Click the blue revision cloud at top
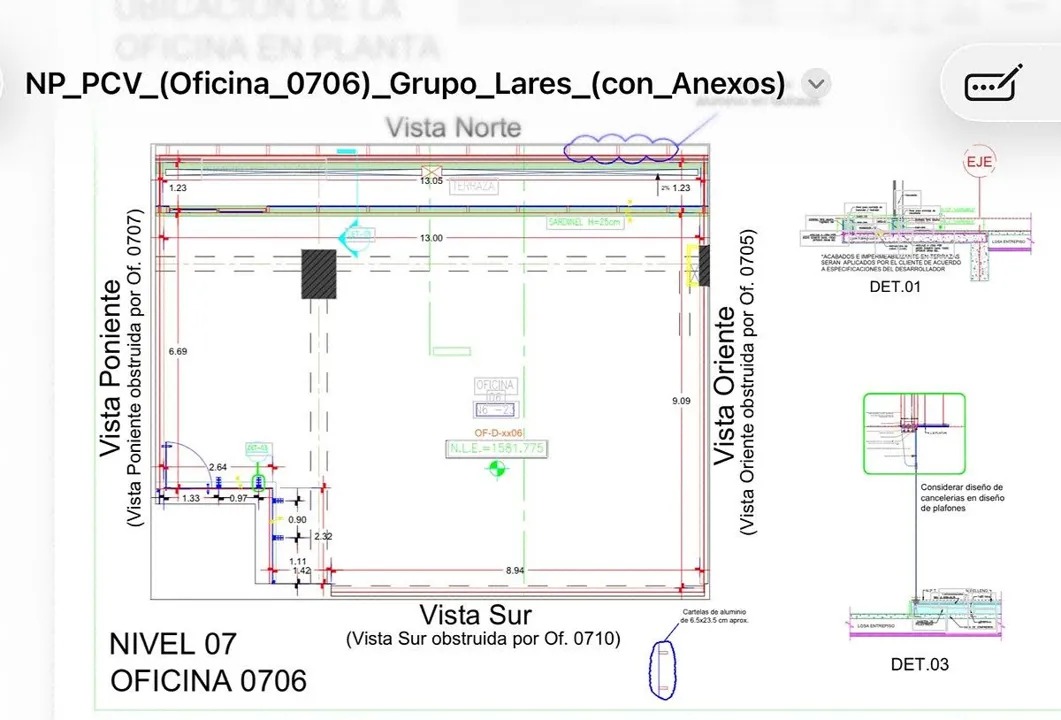This screenshot has height=720, width=1061. [621, 149]
